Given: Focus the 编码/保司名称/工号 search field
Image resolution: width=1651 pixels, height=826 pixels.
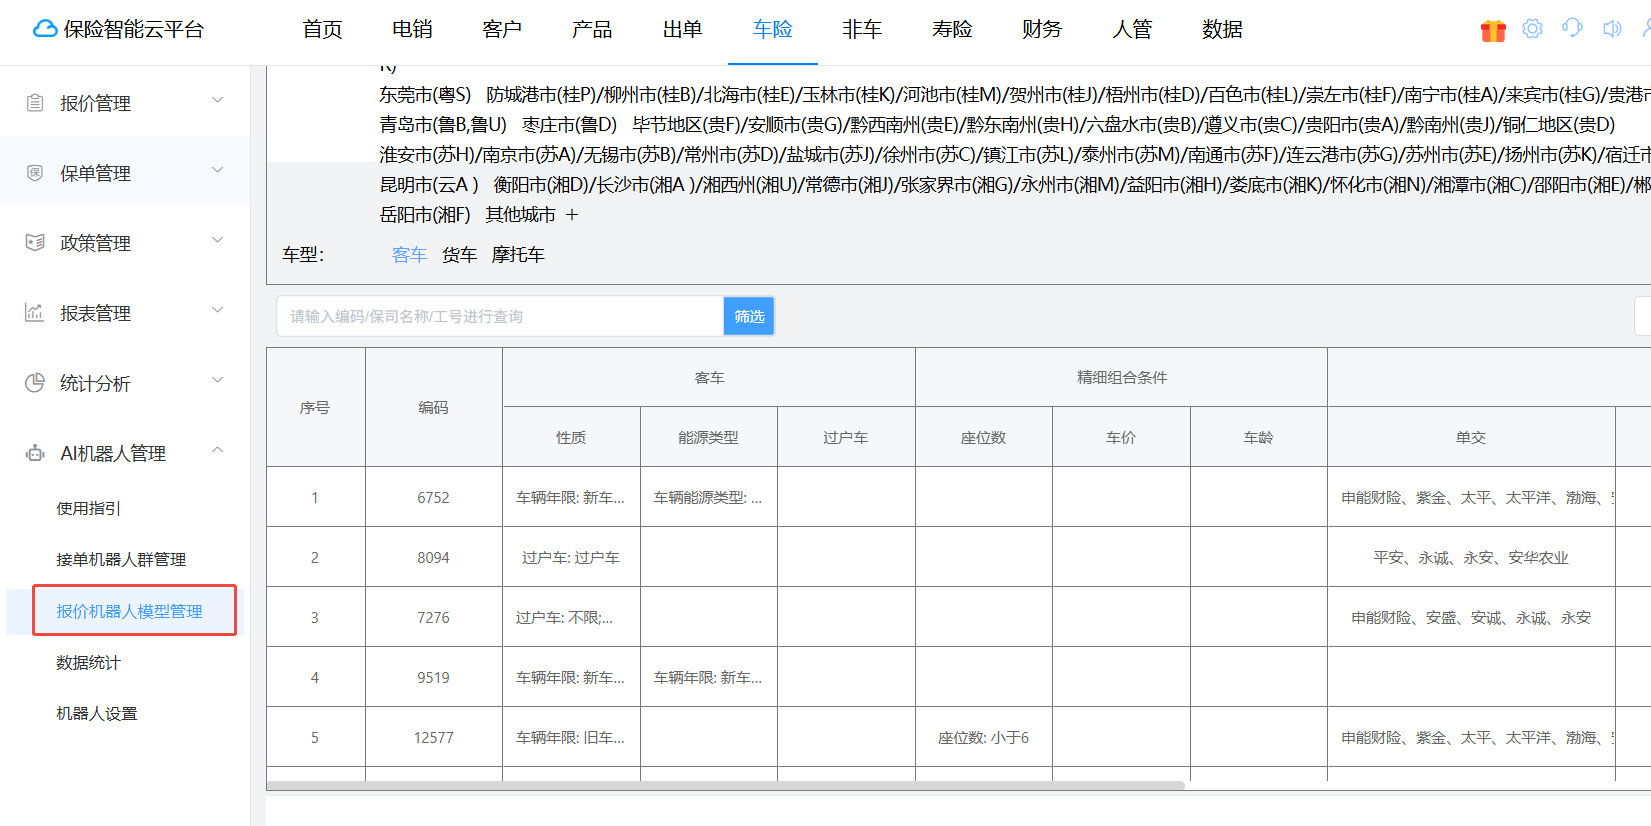Looking at the screenshot, I should tap(500, 316).
